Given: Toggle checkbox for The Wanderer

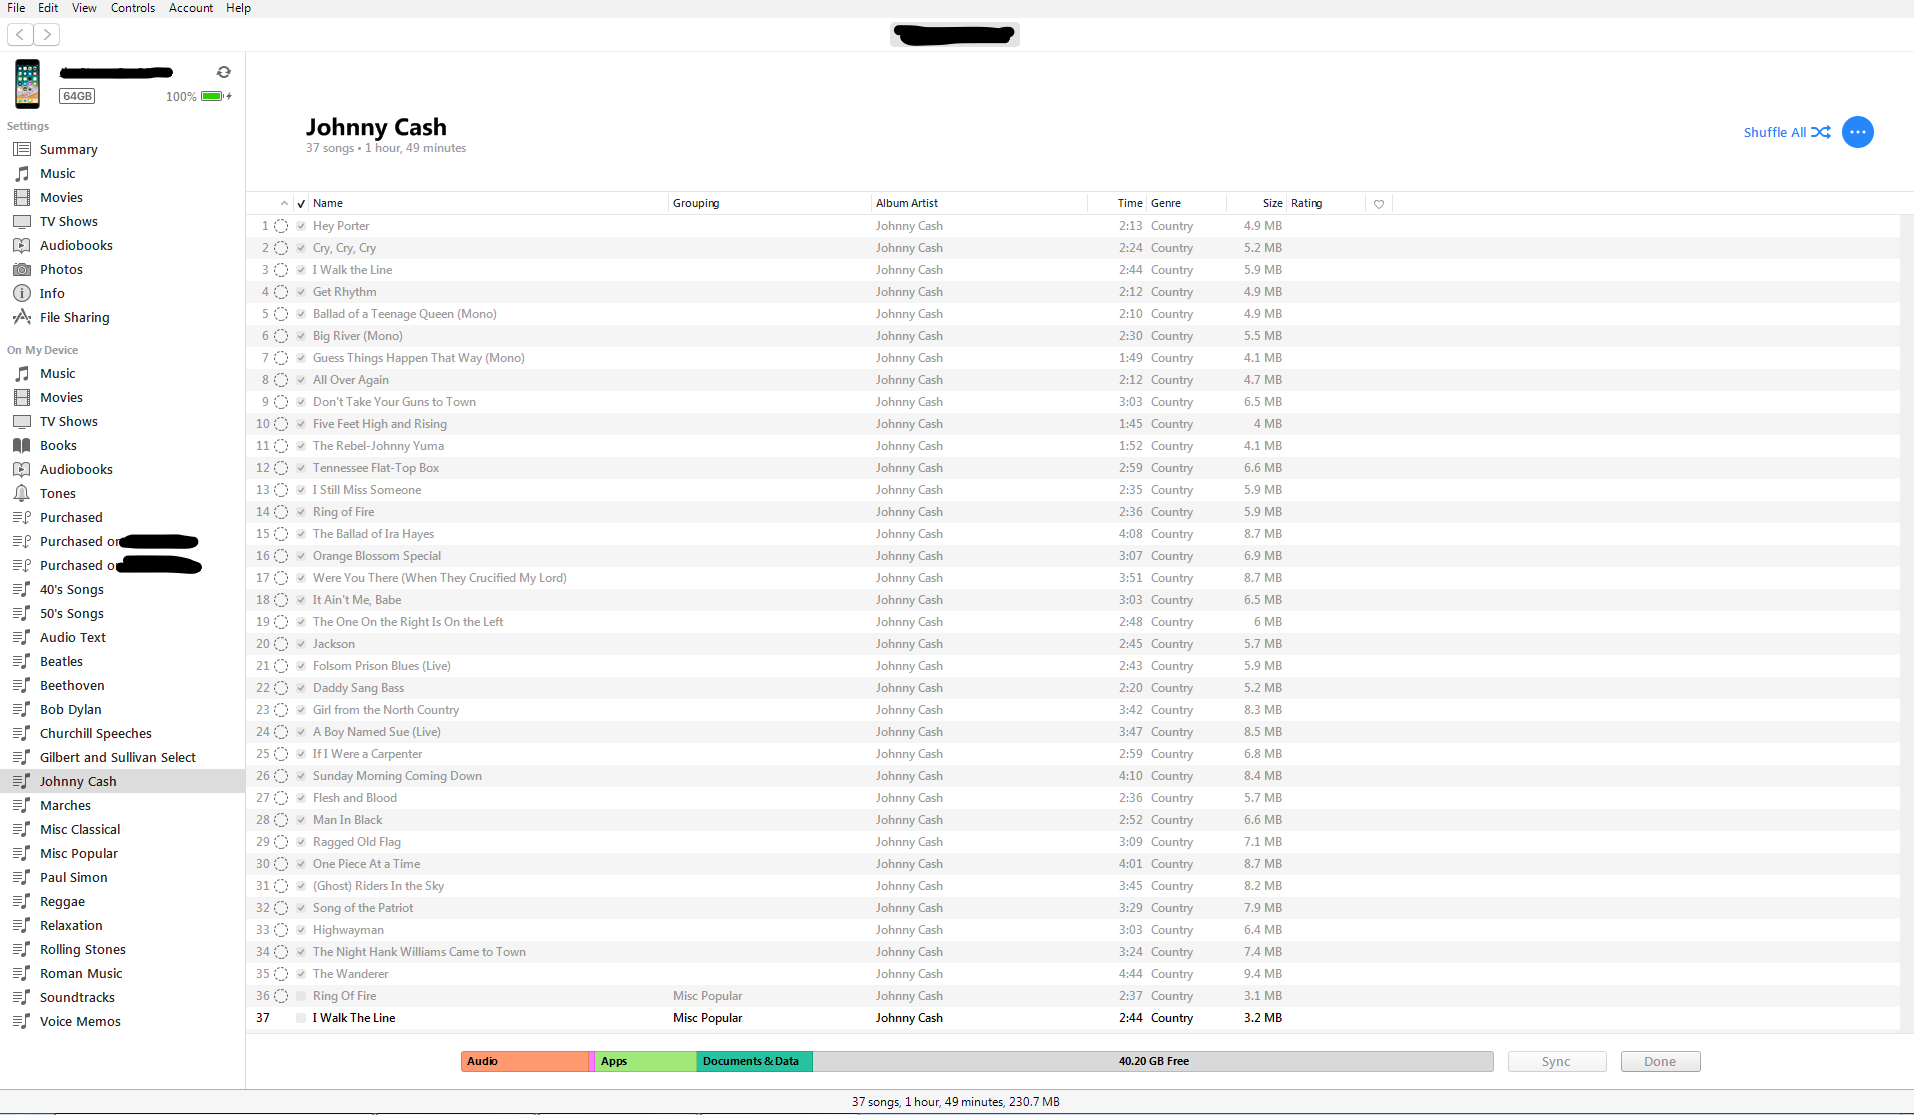Looking at the screenshot, I should (x=301, y=974).
